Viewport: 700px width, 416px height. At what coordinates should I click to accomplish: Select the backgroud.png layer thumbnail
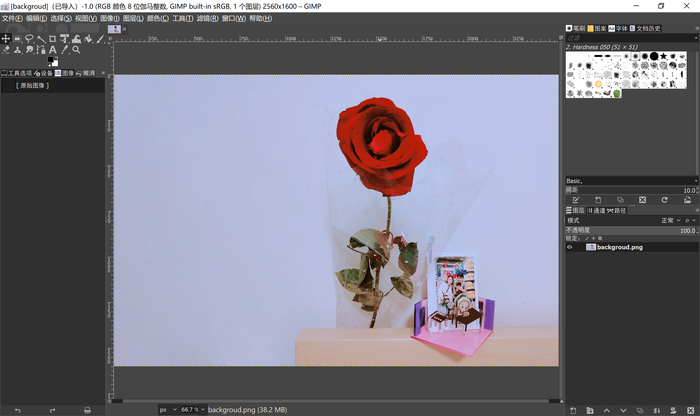point(590,247)
